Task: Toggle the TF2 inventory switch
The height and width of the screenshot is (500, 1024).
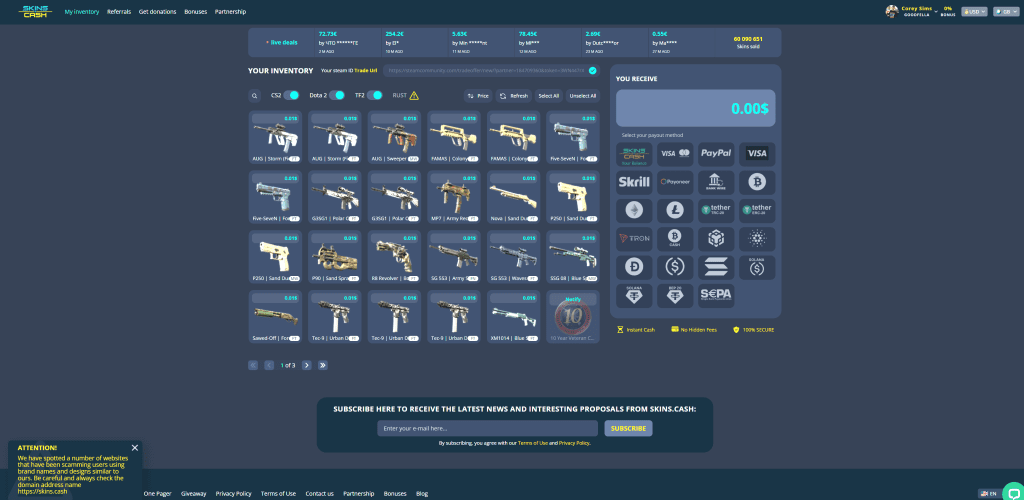Action: pos(375,95)
